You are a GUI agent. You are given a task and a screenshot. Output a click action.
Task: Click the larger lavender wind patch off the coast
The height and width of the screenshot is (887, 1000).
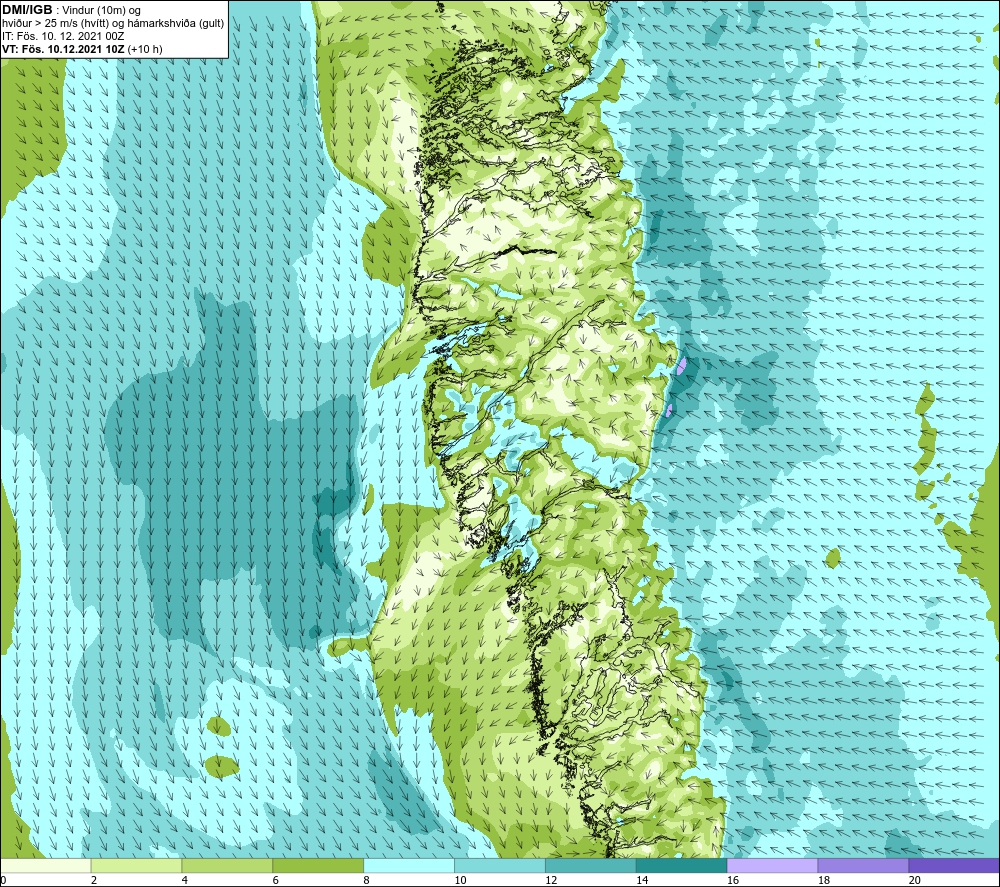[x=682, y=365]
